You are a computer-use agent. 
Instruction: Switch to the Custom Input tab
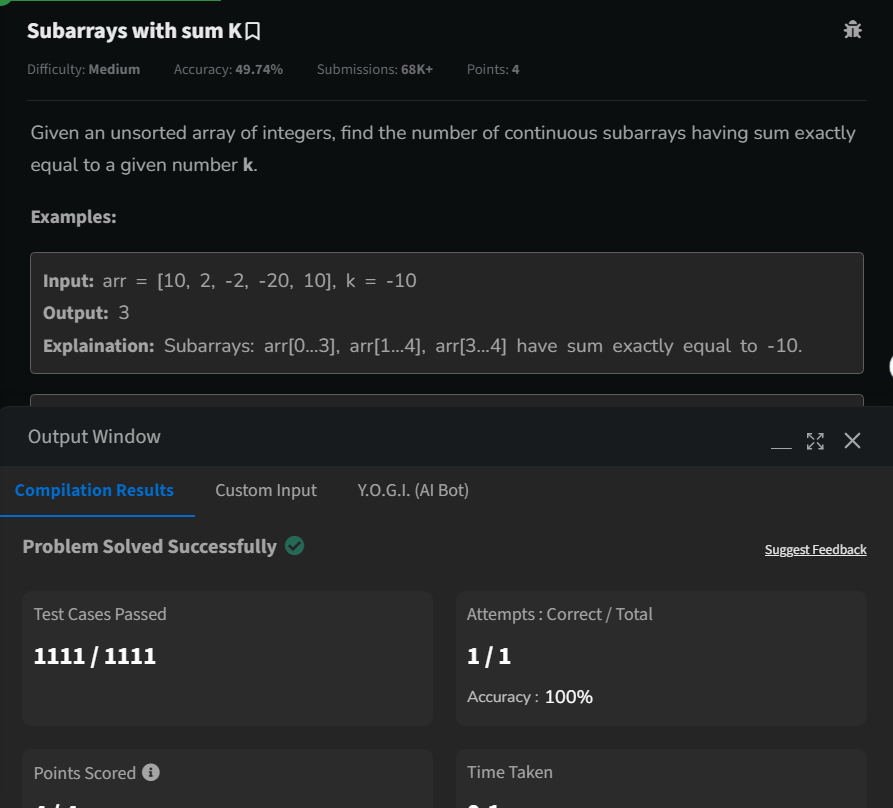265,490
